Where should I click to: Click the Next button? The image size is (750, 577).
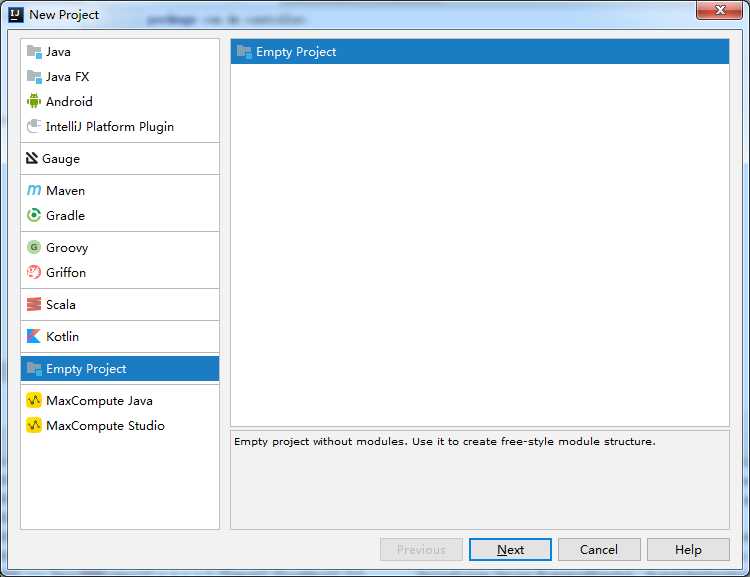(510, 550)
